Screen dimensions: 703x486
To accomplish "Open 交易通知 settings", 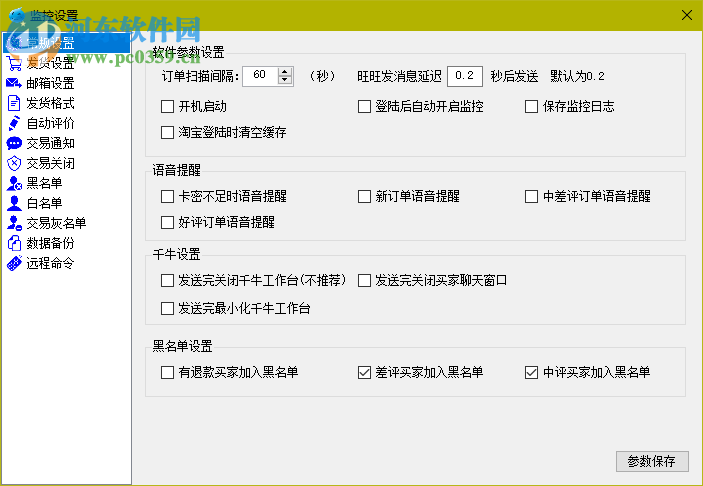I will (50, 143).
